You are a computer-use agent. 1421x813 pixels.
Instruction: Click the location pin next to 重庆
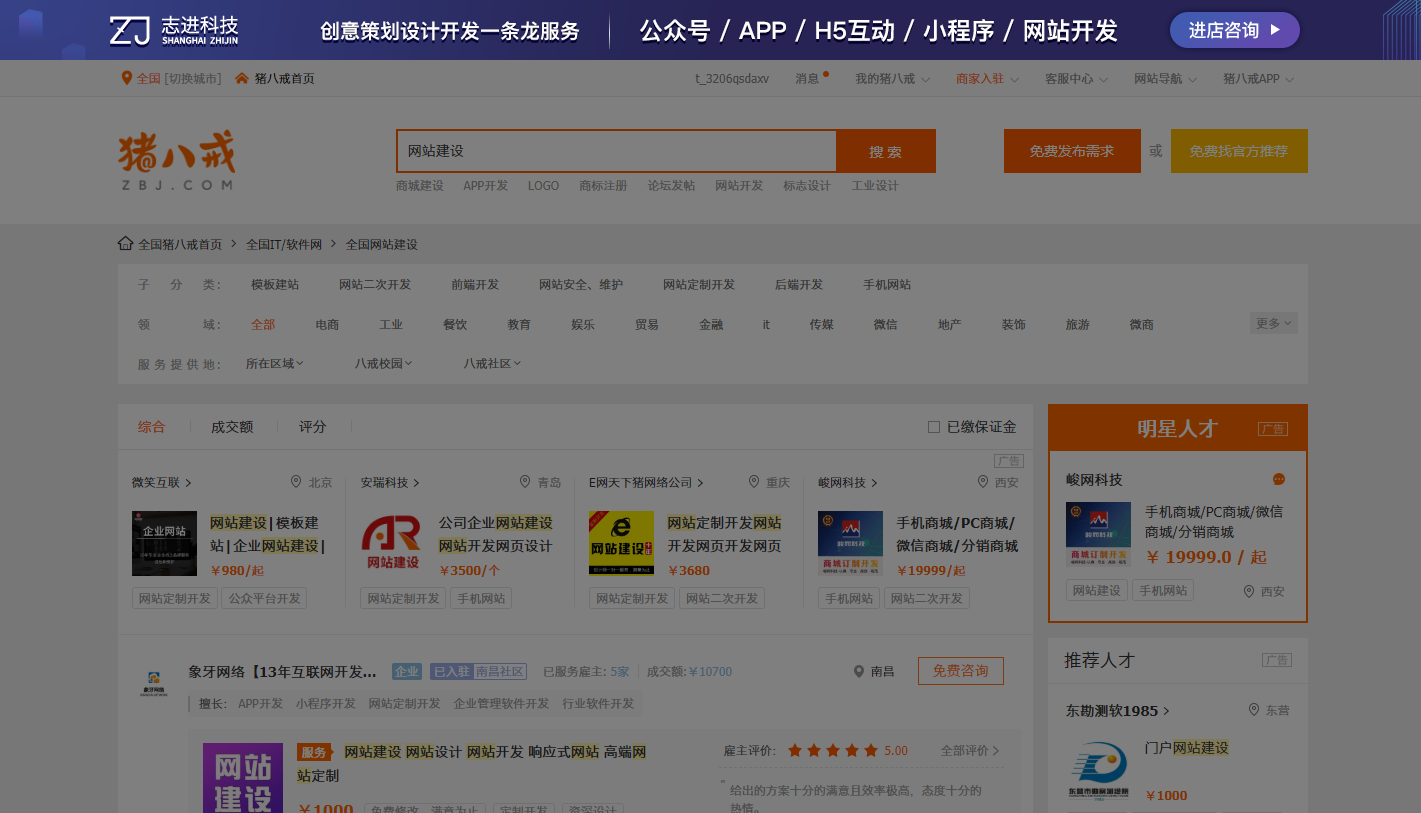754,482
